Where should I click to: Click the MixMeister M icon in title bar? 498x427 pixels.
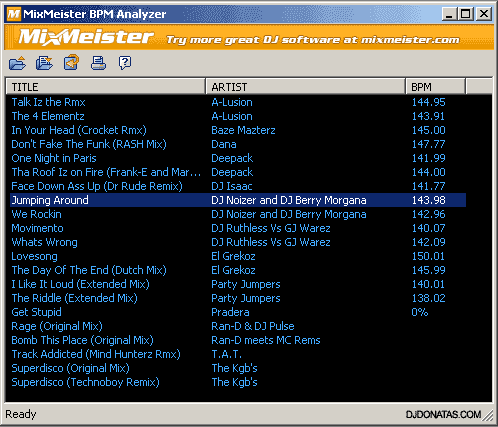(x=14, y=14)
